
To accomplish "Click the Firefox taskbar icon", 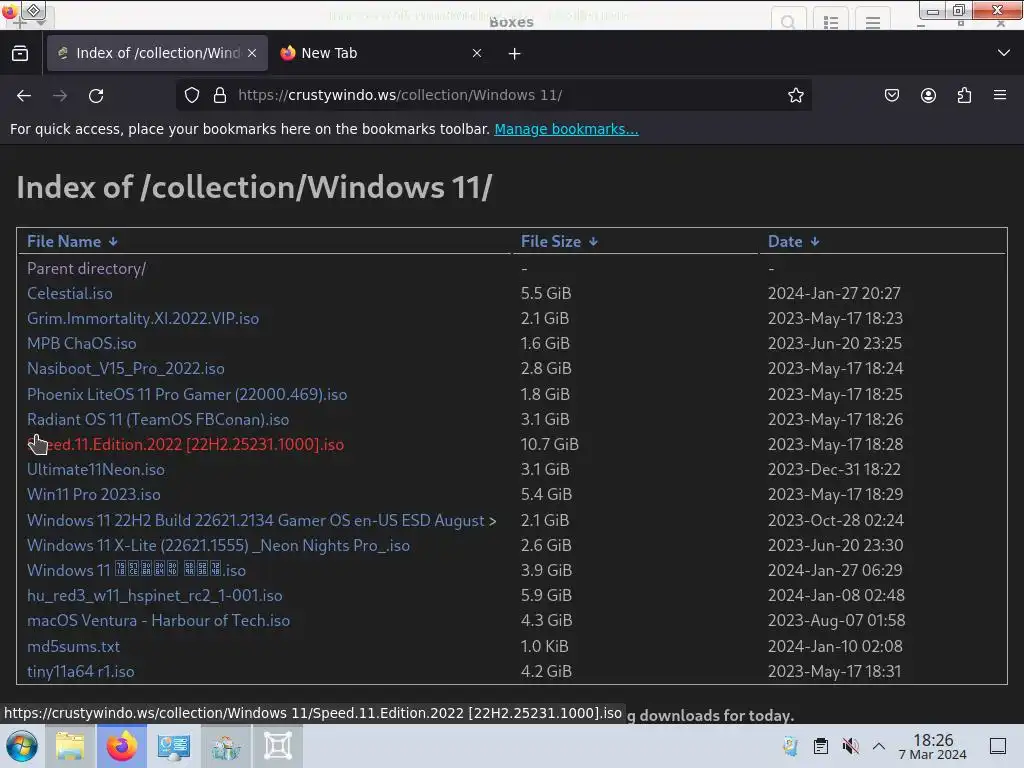I will click(x=122, y=746).
